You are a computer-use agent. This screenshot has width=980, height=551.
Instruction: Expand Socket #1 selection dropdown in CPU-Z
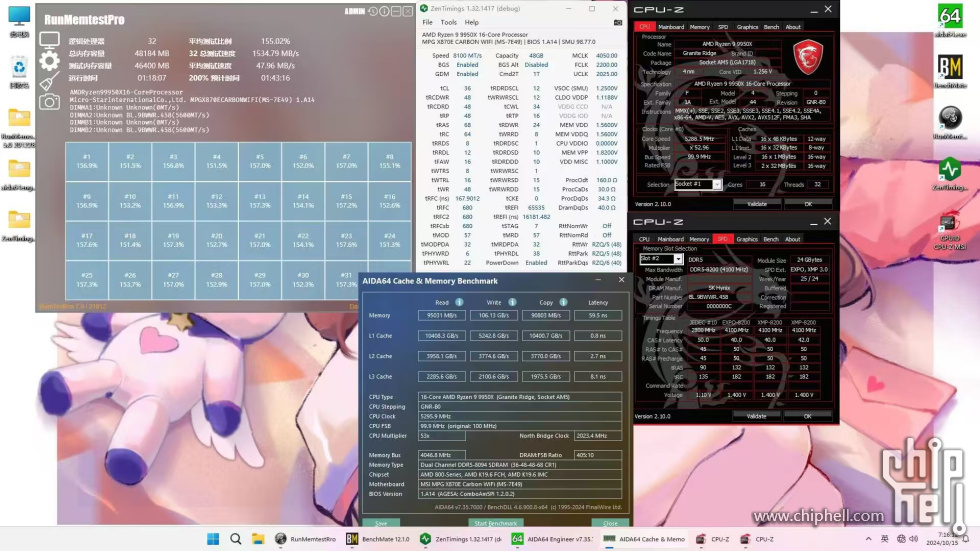[717, 184]
